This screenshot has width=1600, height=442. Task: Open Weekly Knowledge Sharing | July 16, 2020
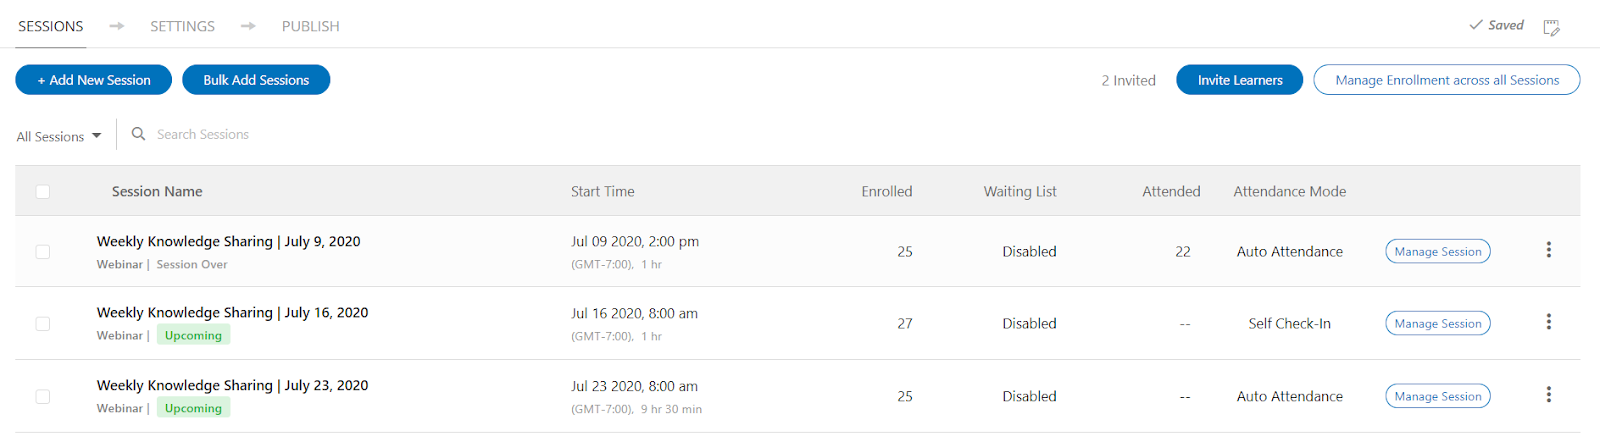tap(232, 313)
